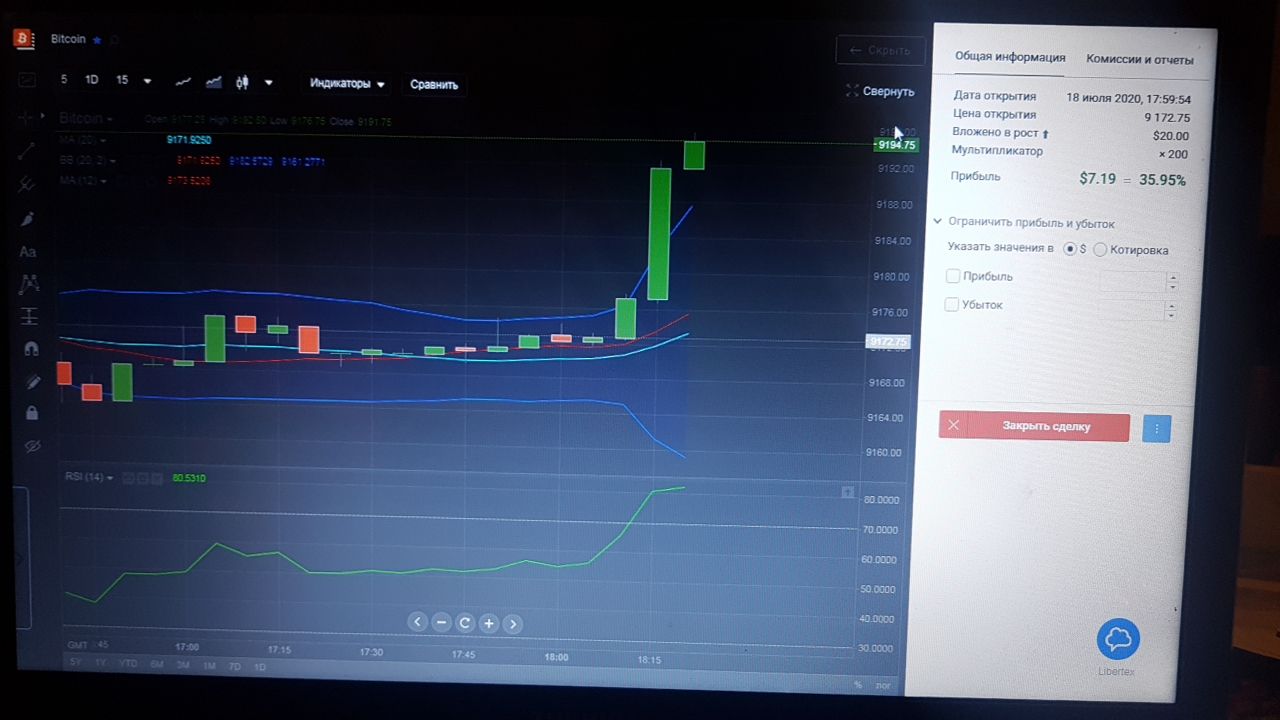The height and width of the screenshot is (720, 1280).
Task: Toggle the hide all drawings eye icon
Action: 32,446
